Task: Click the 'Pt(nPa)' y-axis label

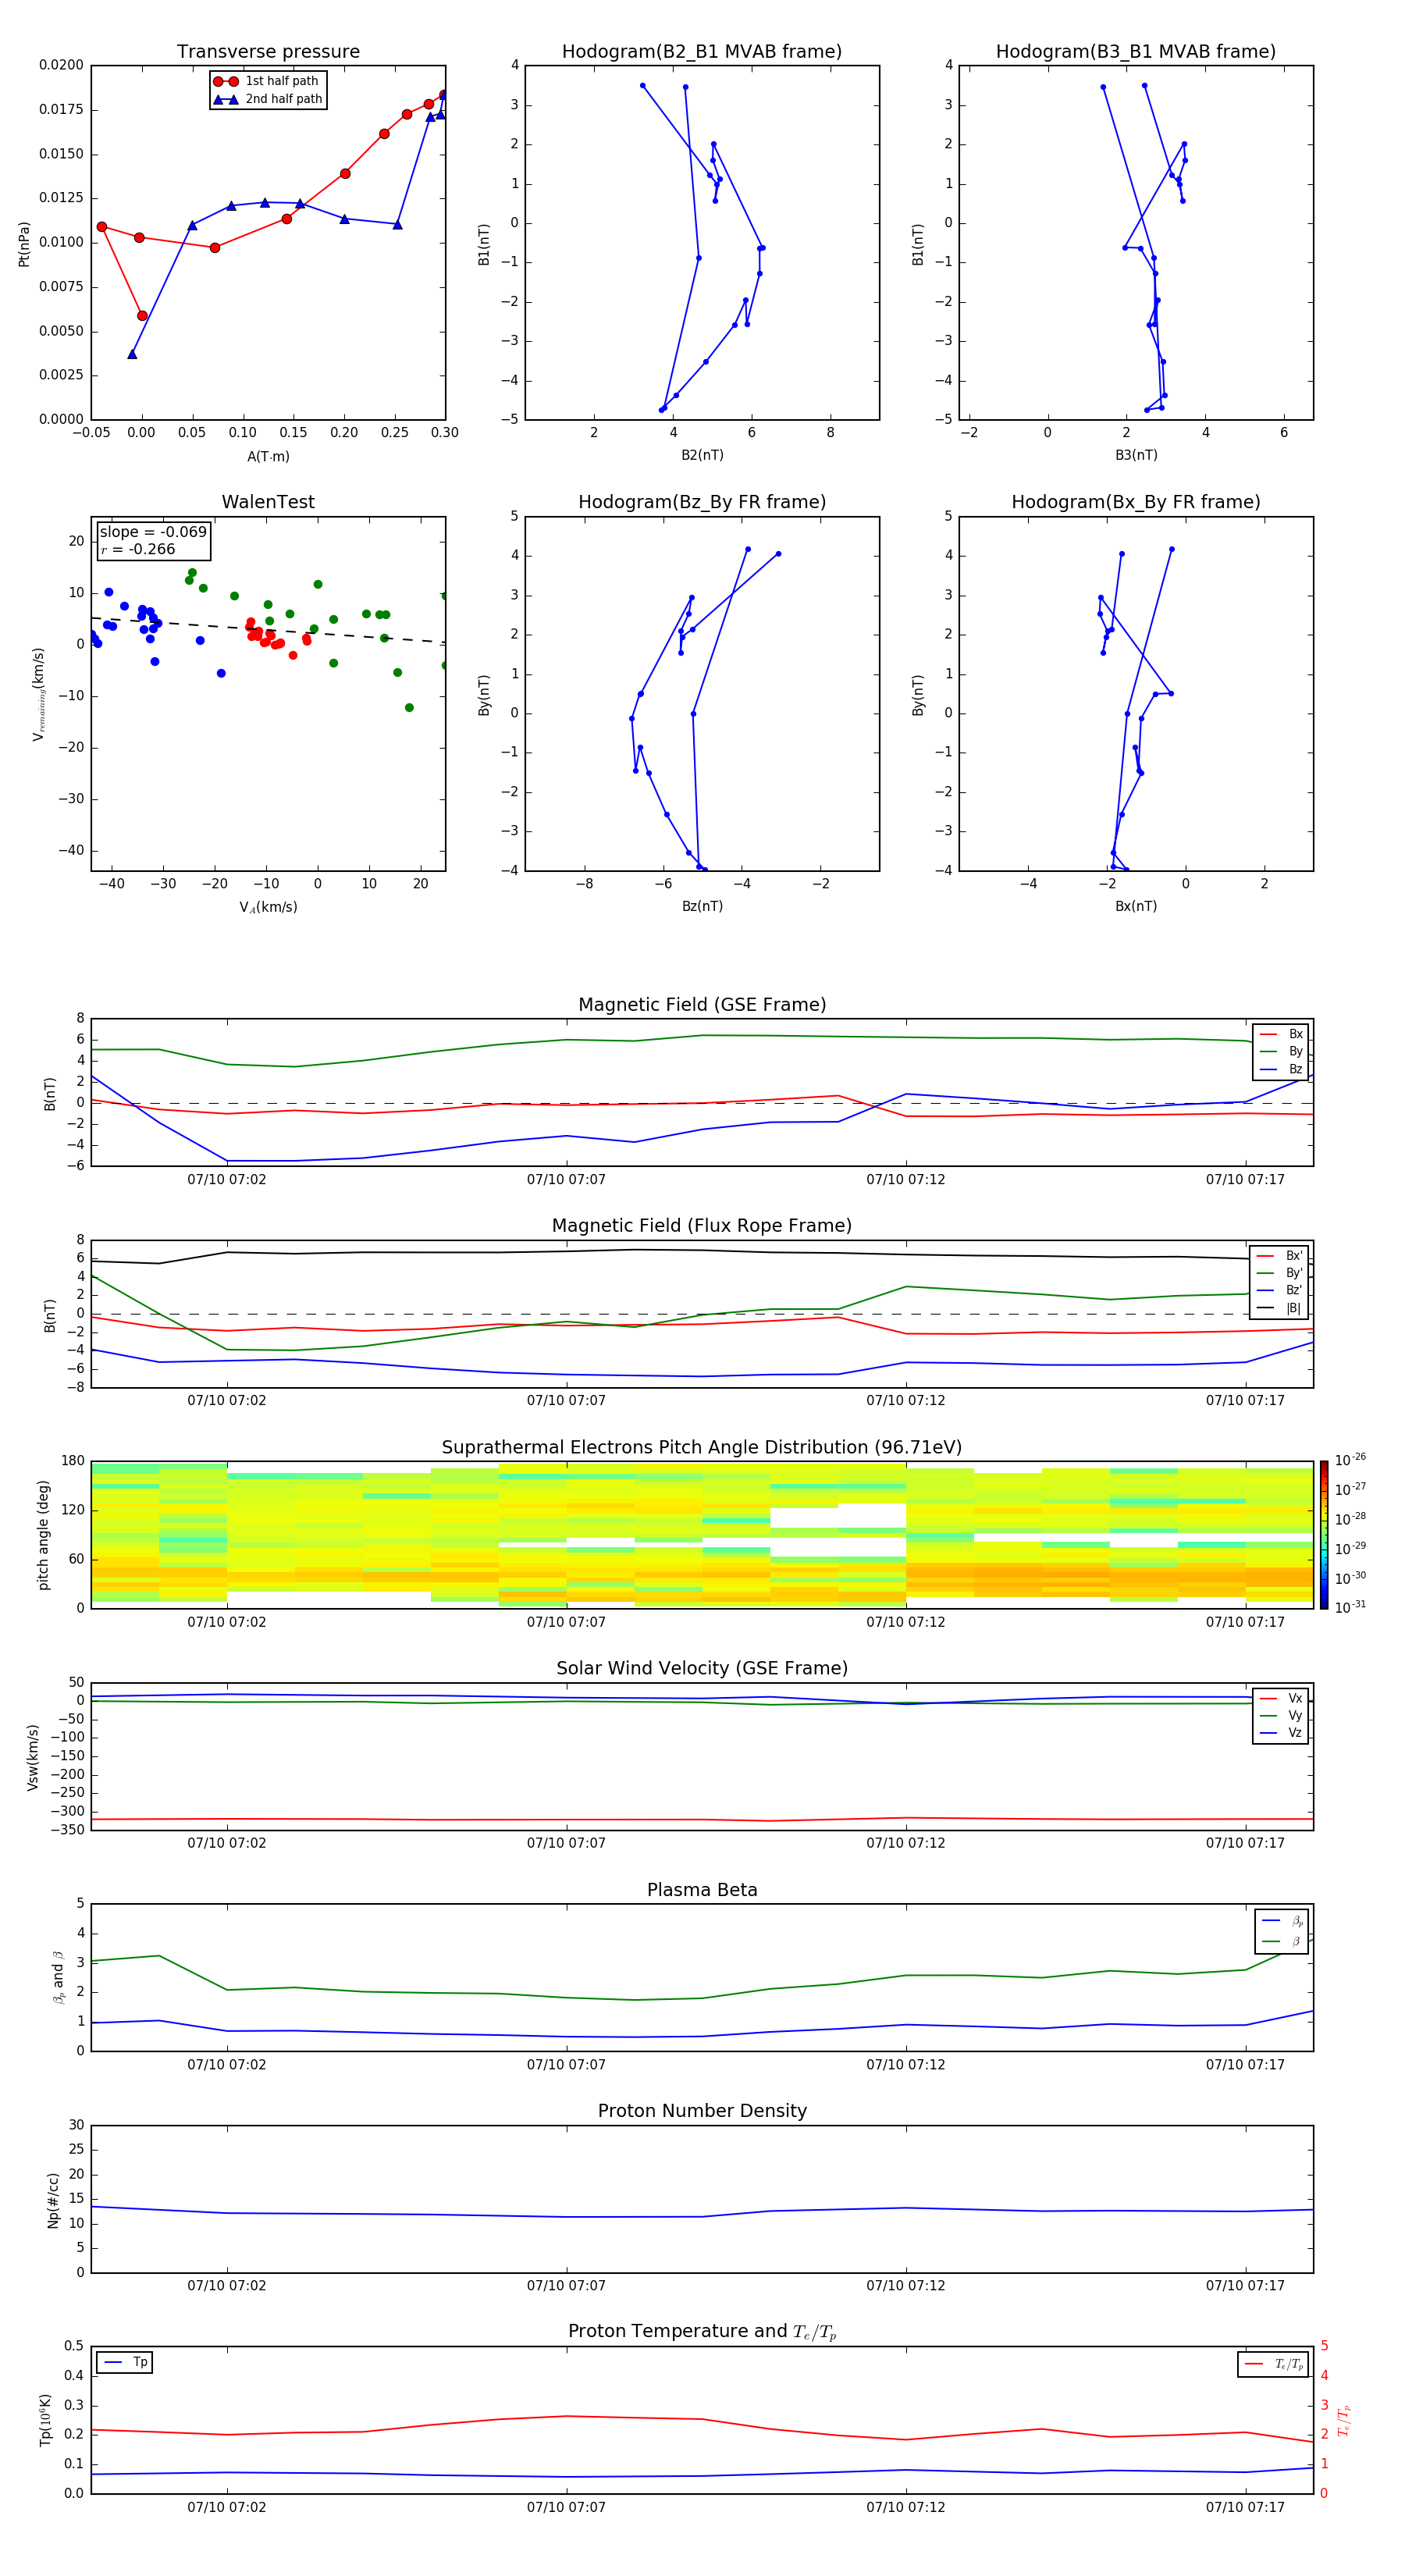Action: (x=24, y=243)
